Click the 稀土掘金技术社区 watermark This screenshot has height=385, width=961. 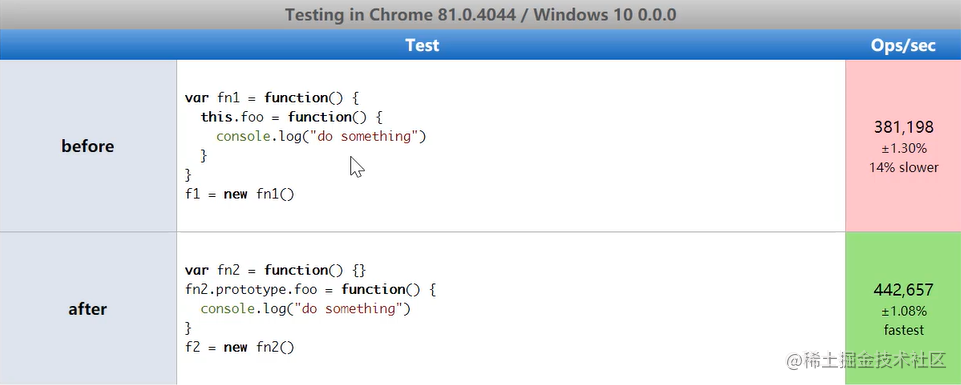click(x=867, y=361)
